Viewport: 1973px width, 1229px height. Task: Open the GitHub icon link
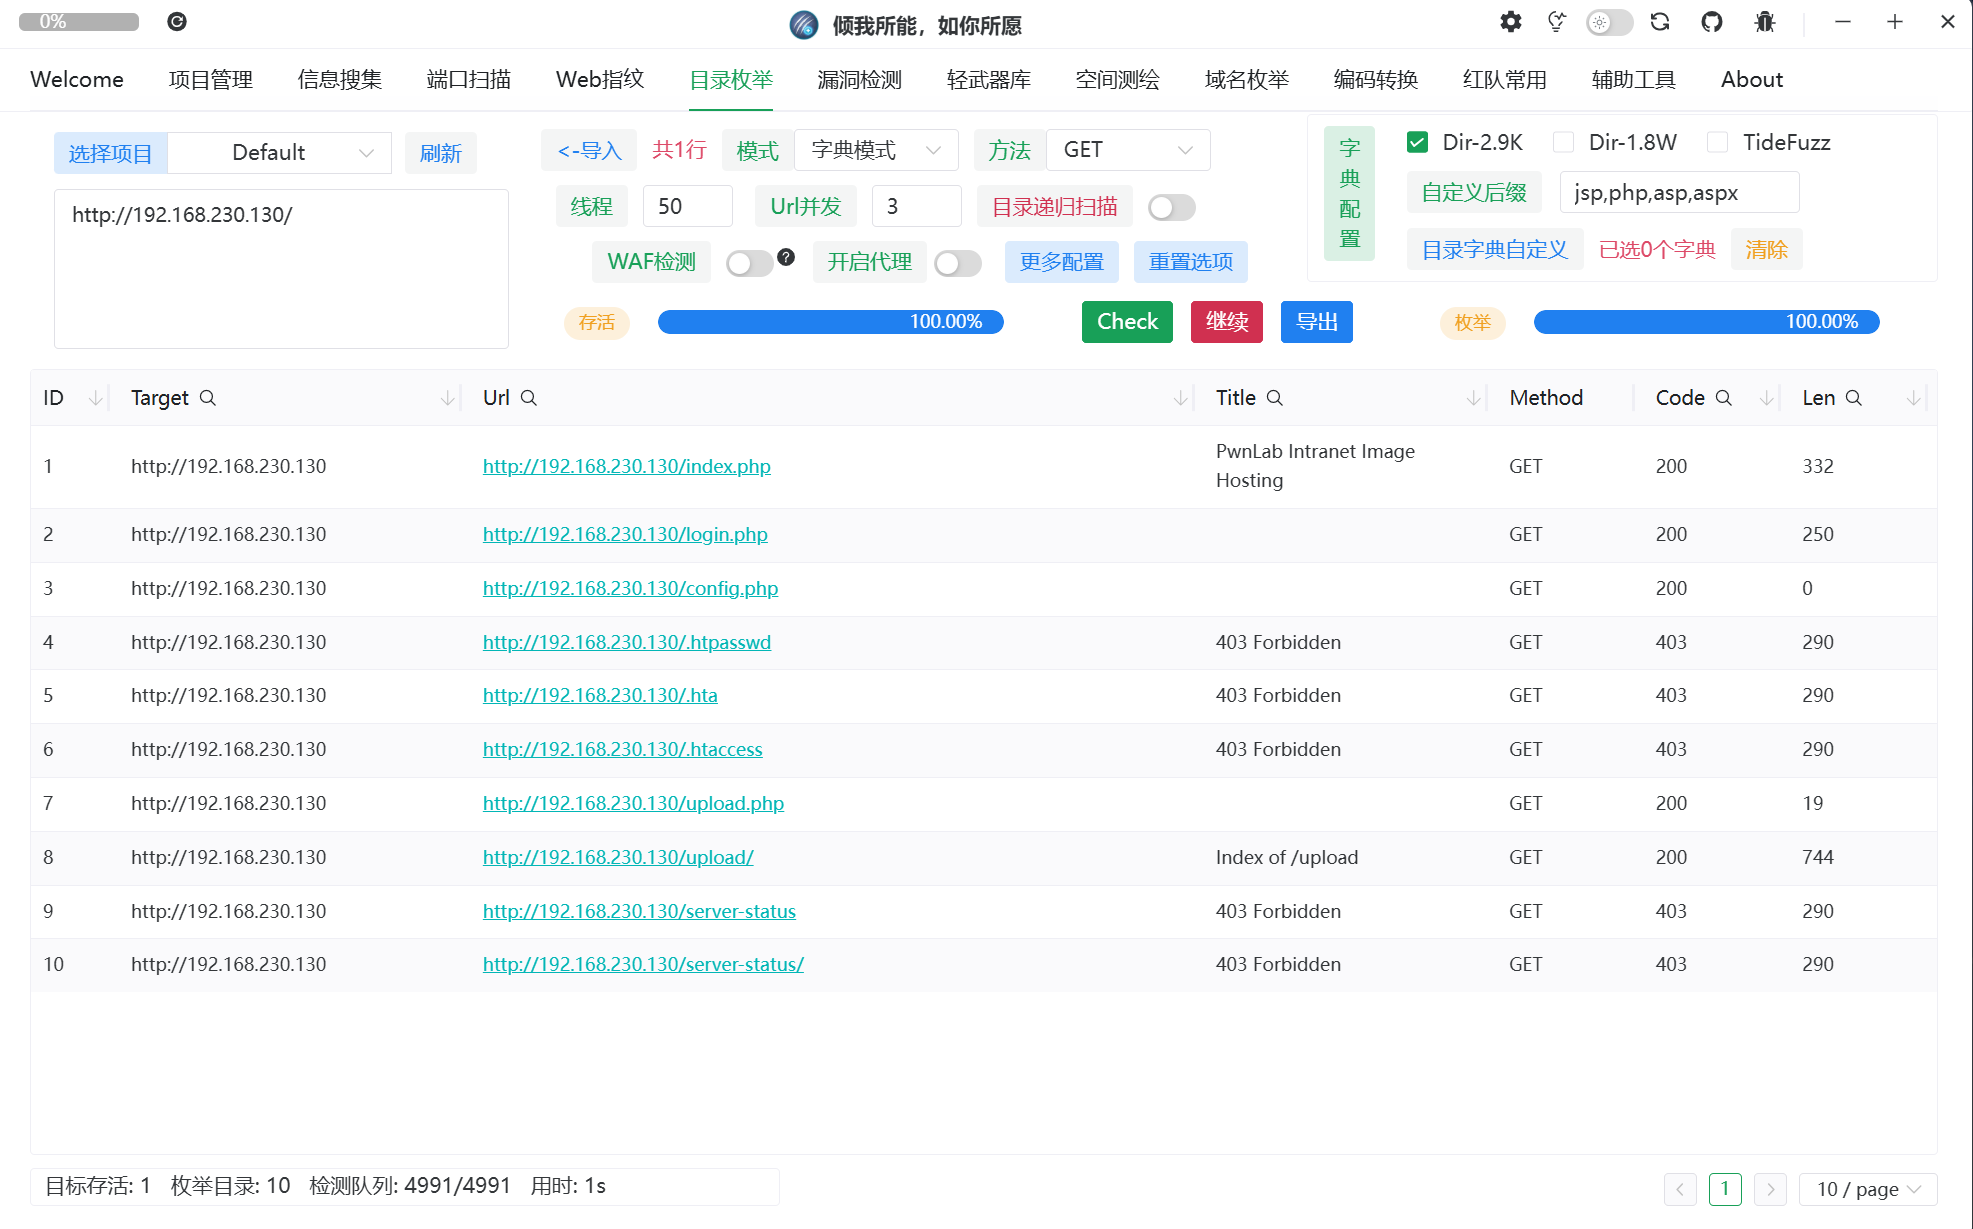[1712, 22]
